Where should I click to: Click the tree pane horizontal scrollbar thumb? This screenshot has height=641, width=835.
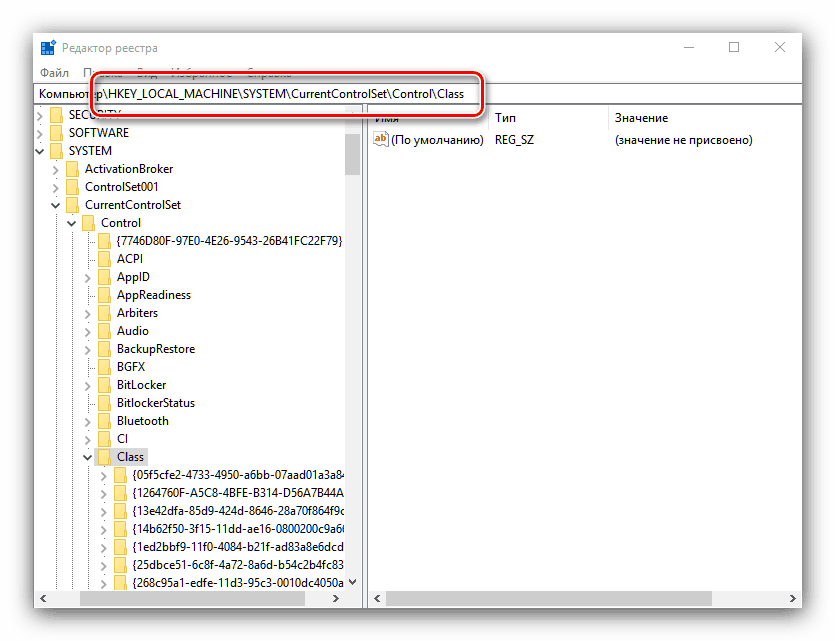click(192, 599)
